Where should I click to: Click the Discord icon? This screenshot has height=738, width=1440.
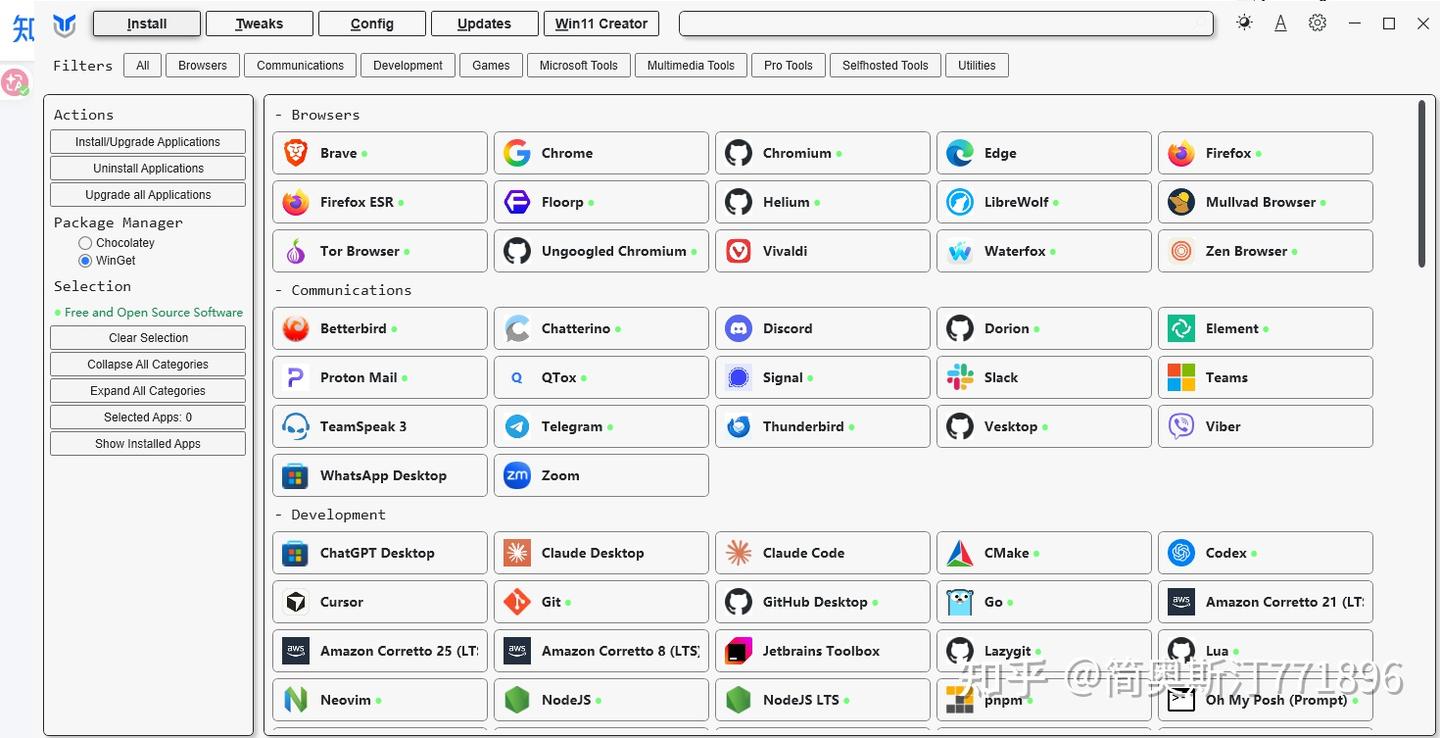739,328
